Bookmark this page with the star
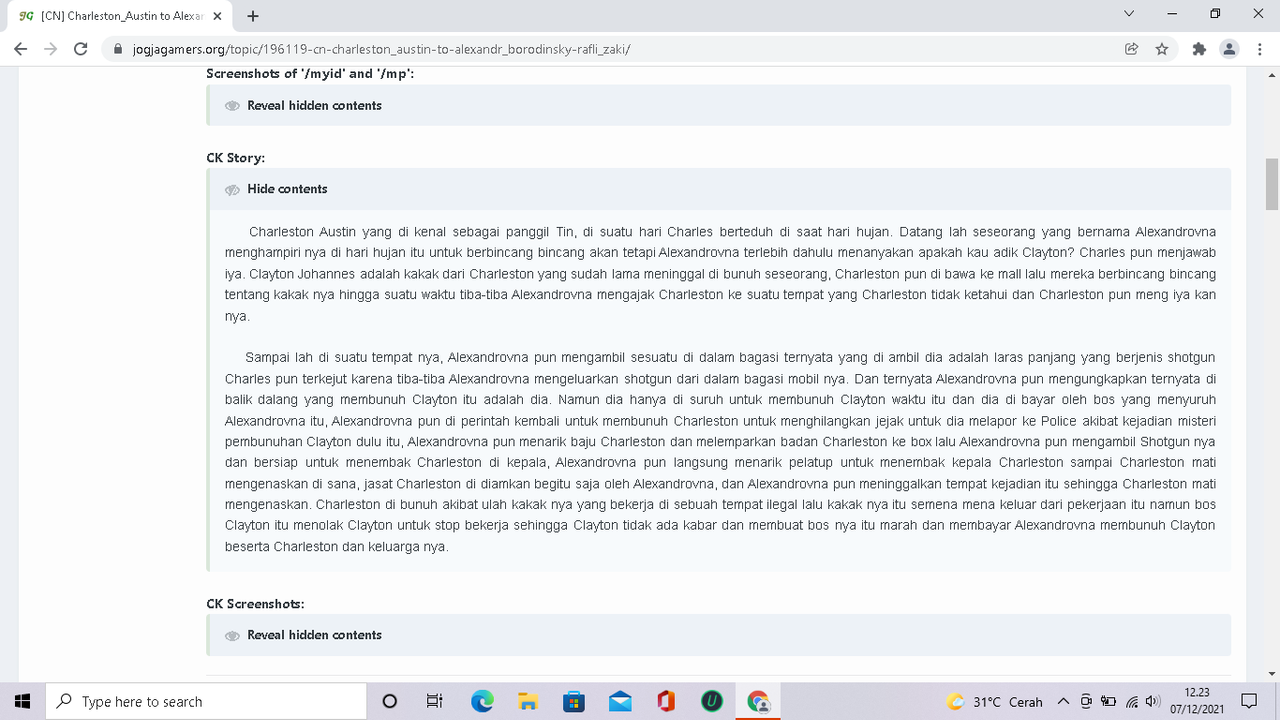The height and width of the screenshot is (720, 1280). [1162, 49]
